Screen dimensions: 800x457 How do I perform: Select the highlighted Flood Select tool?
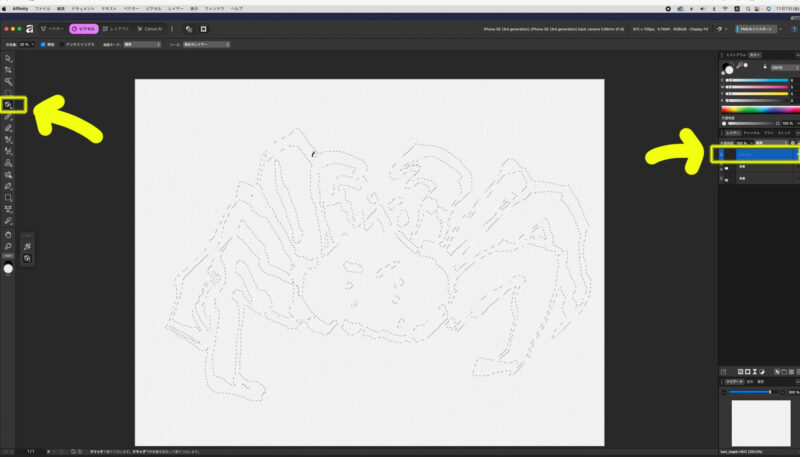coord(8,104)
